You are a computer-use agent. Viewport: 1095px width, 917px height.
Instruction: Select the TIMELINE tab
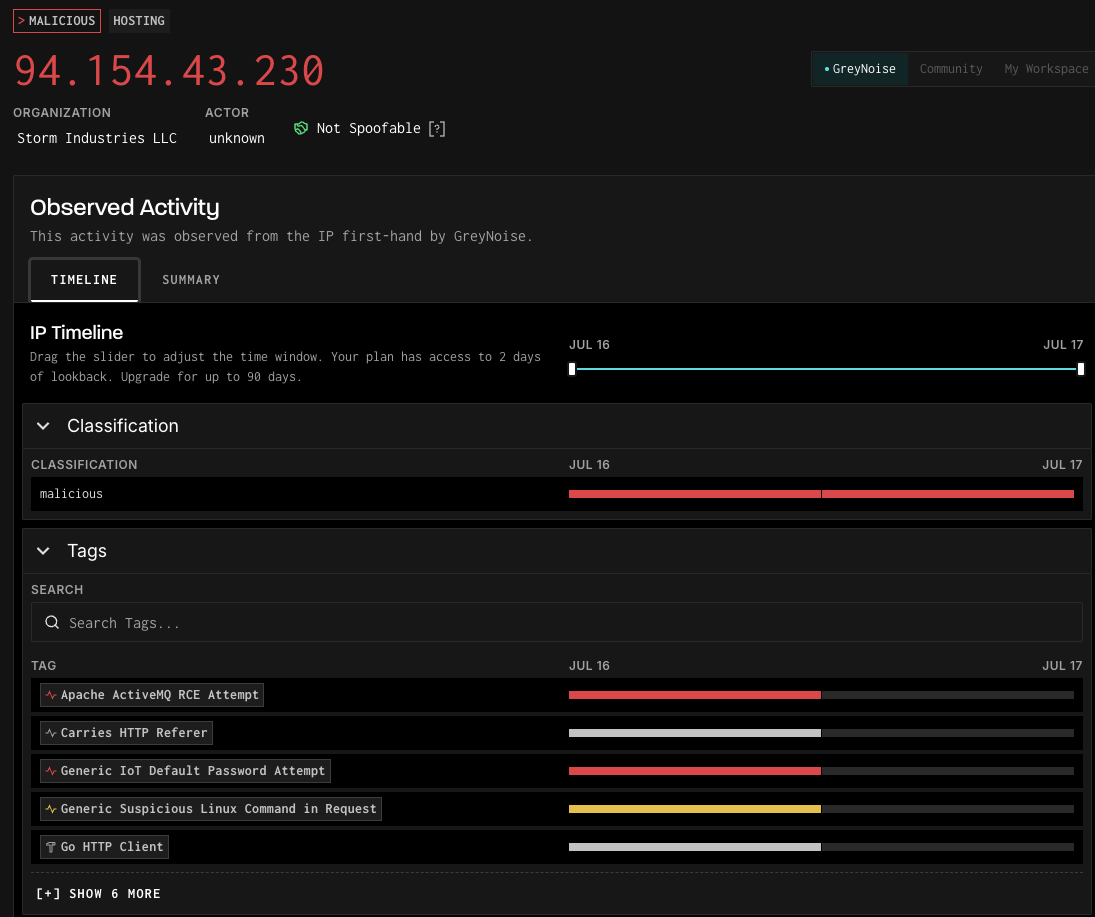tap(84, 279)
